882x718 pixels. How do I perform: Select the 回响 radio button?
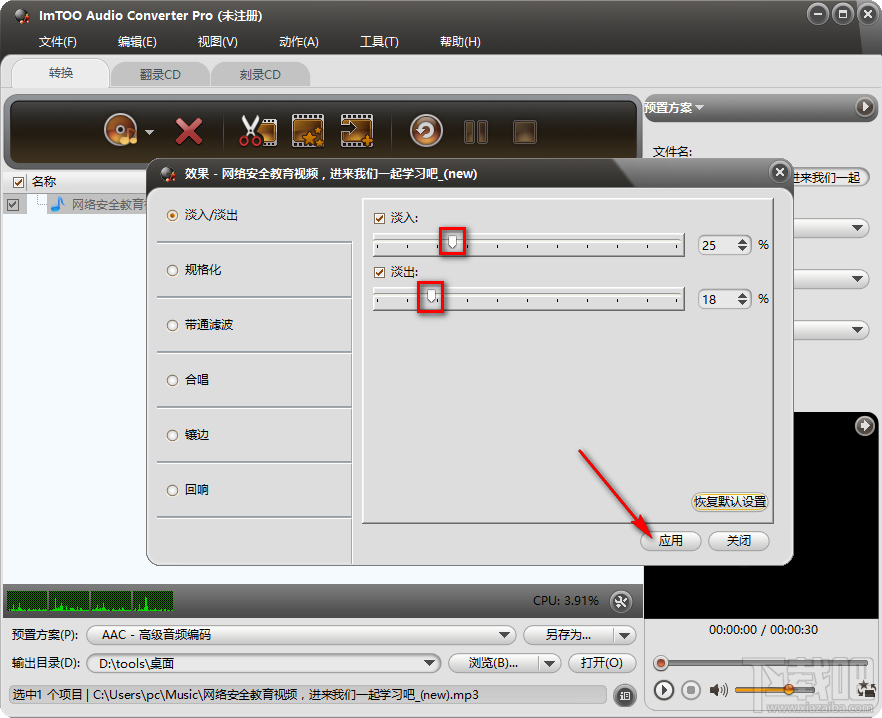tap(171, 490)
